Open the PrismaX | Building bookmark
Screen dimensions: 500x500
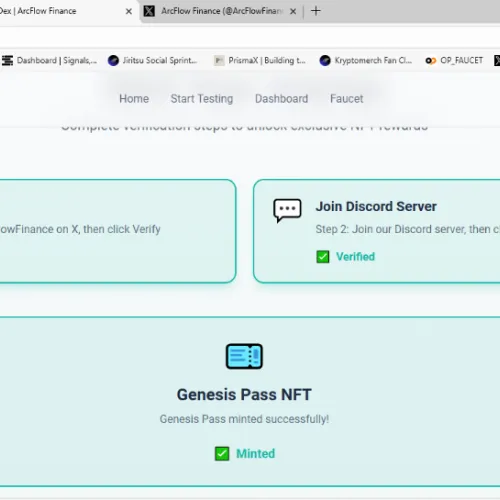click(x=260, y=61)
